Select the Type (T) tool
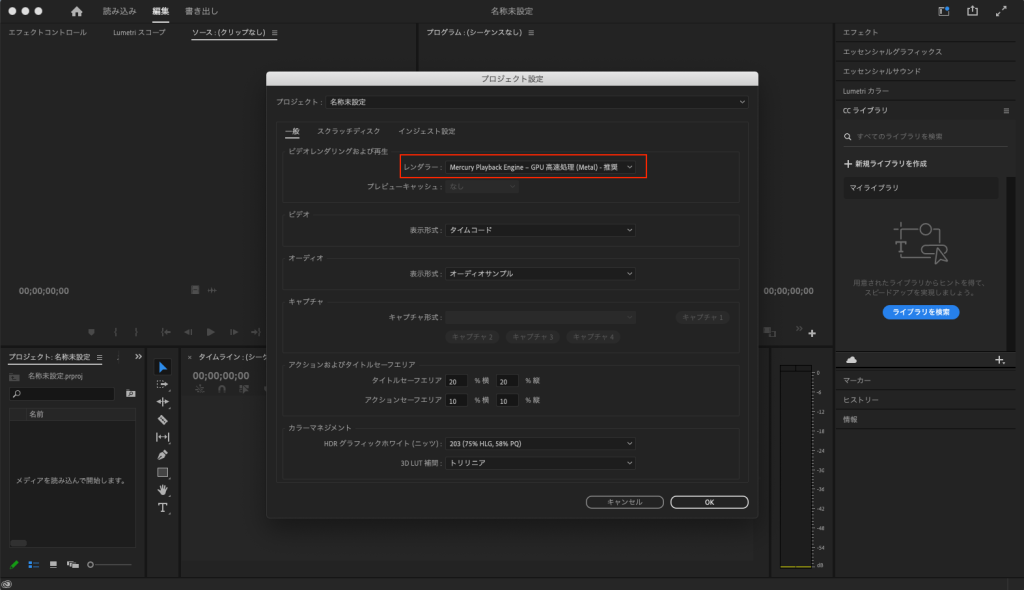The width and height of the screenshot is (1024, 590). tap(163, 508)
